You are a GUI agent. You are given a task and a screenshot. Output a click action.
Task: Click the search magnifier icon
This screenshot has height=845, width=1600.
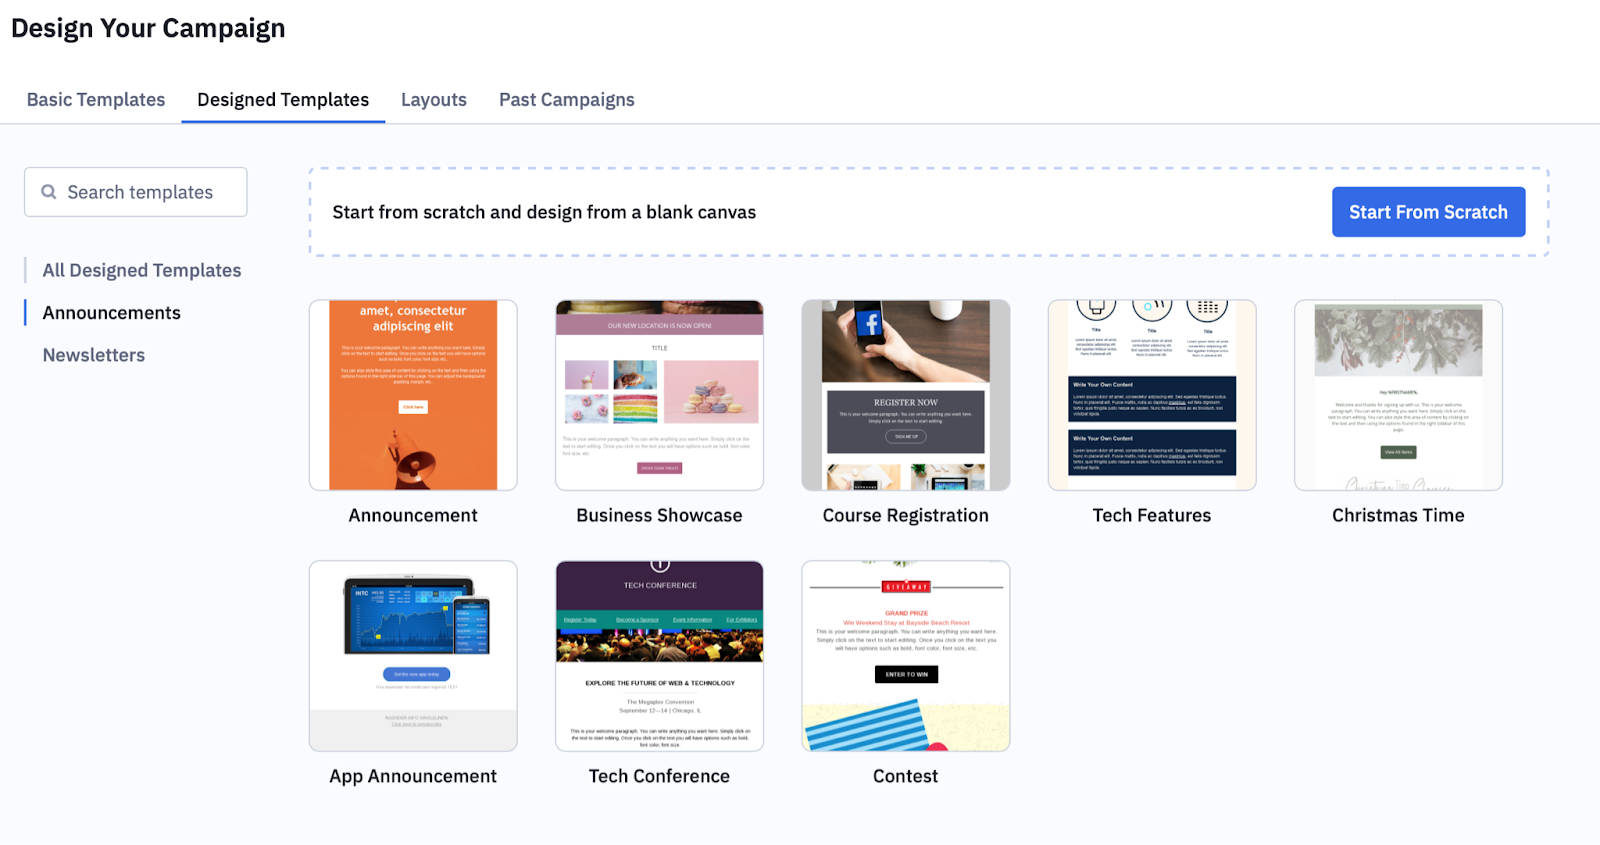(x=48, y=192)
